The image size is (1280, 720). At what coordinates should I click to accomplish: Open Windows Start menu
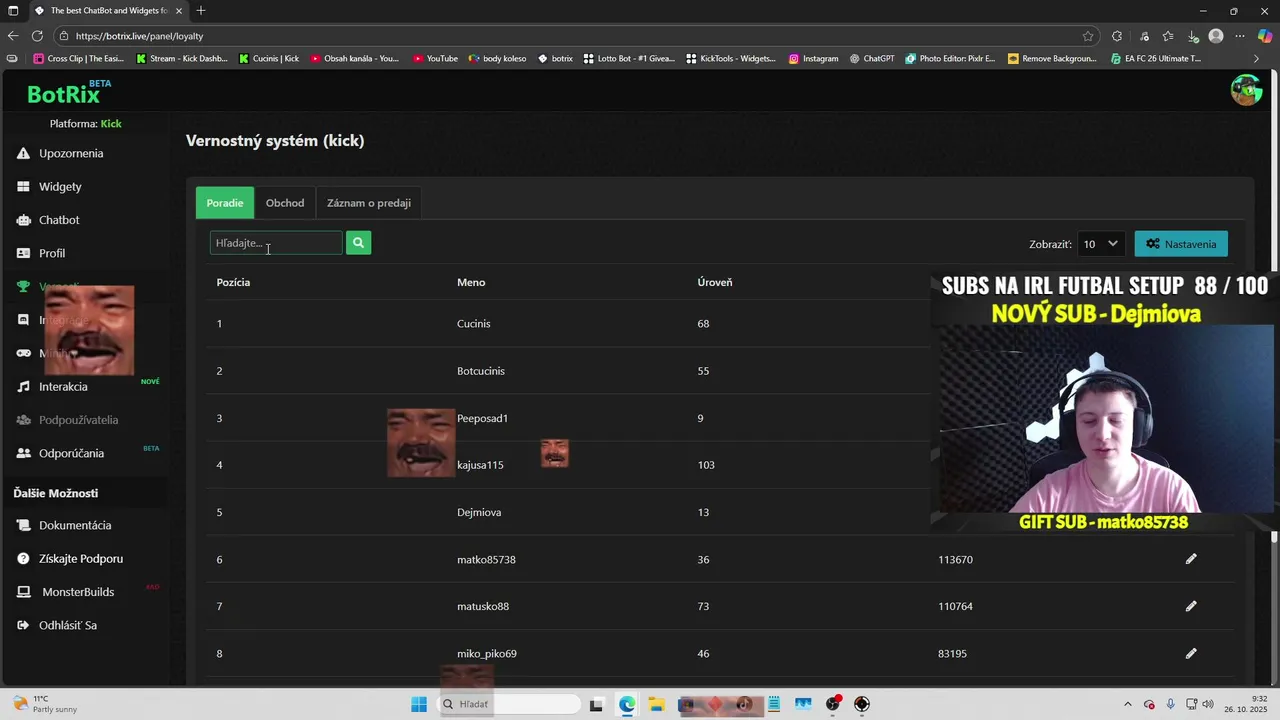(x=419, y=704)
